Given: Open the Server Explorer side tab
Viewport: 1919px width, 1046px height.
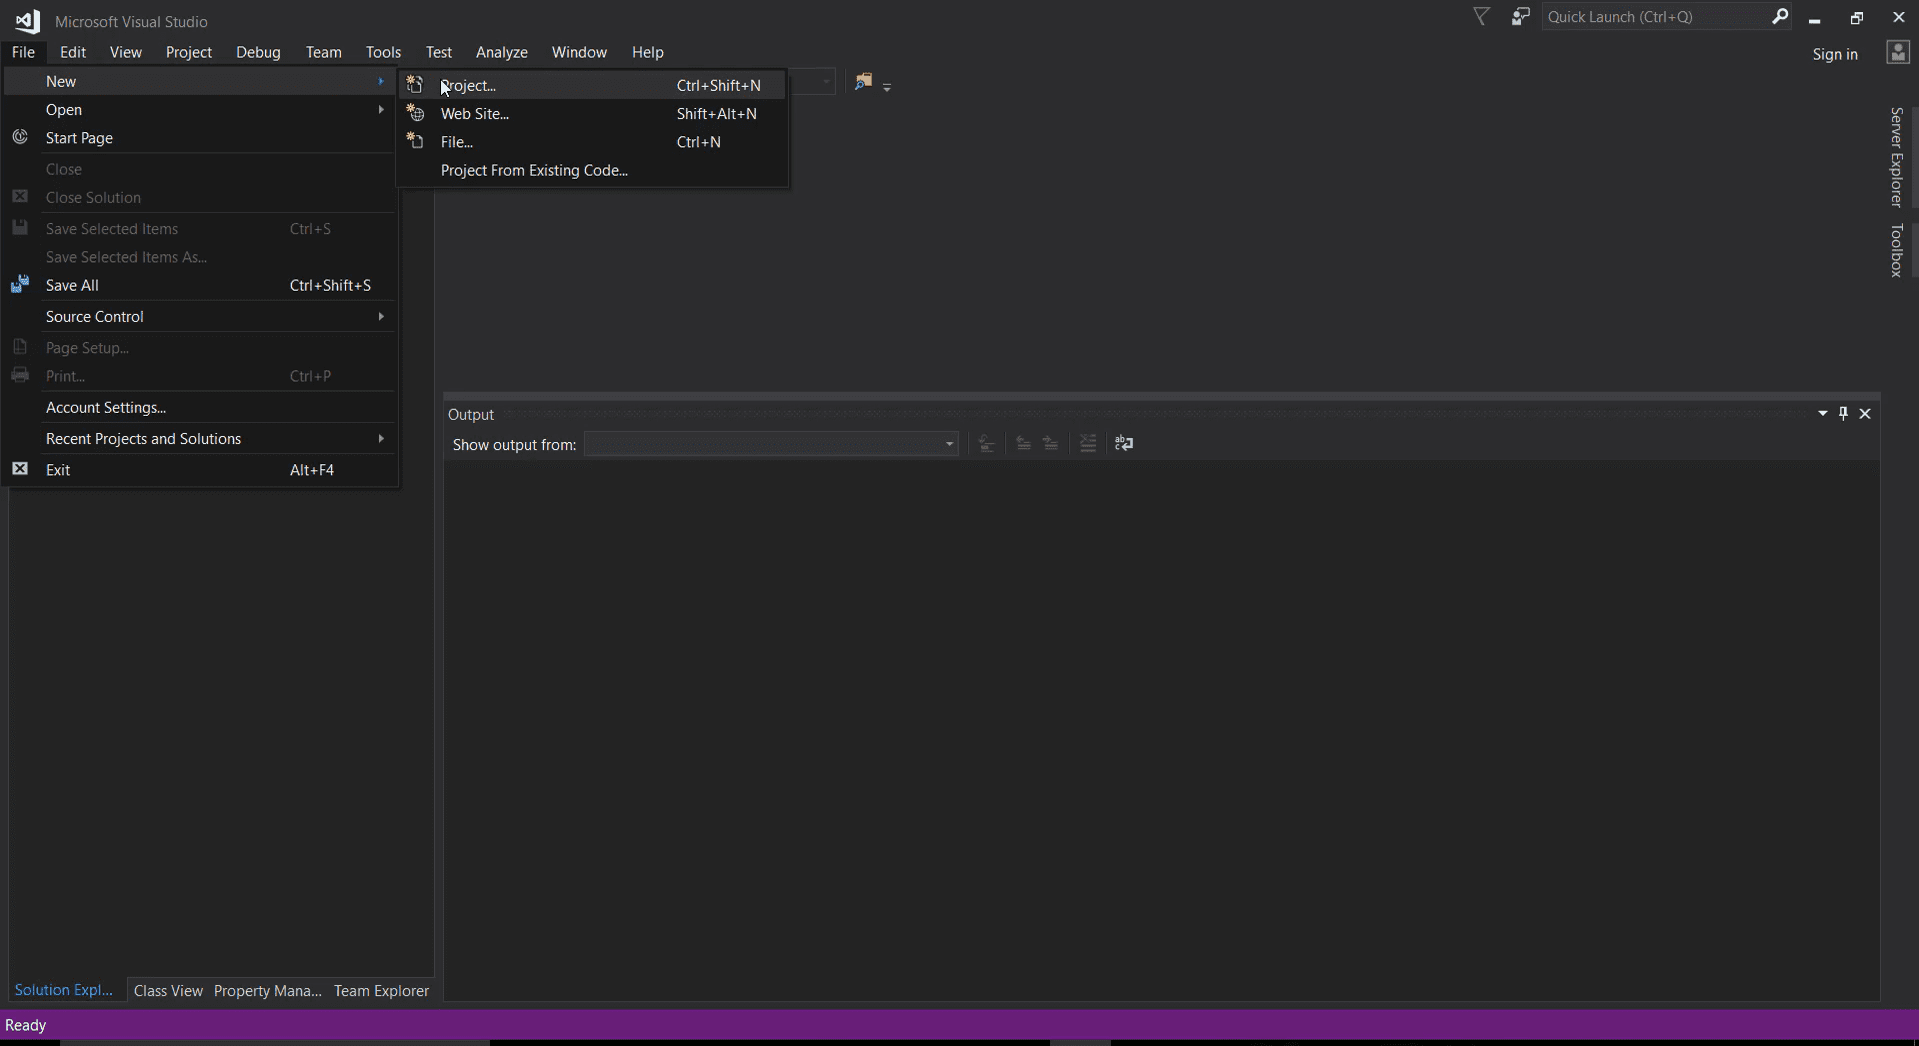Looking at the screenshot, I should 1896,157.
